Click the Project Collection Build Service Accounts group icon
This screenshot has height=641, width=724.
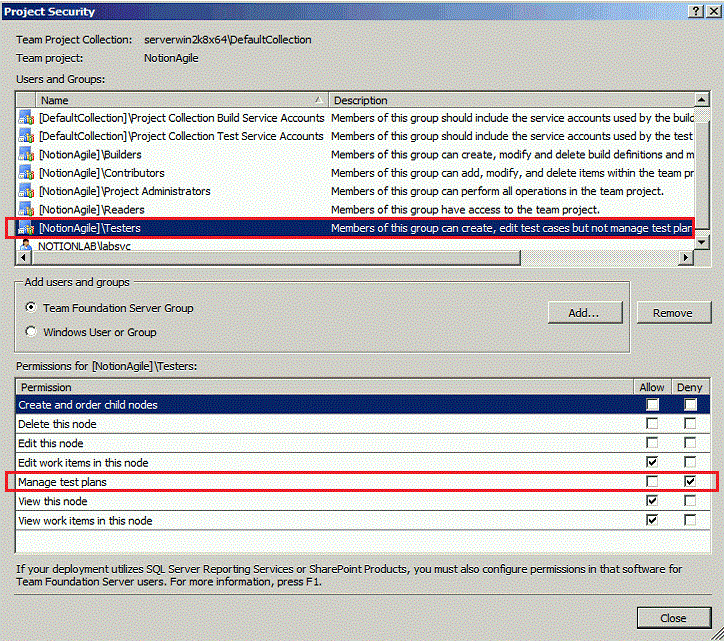pyautogui.click(x=26, y=118)
